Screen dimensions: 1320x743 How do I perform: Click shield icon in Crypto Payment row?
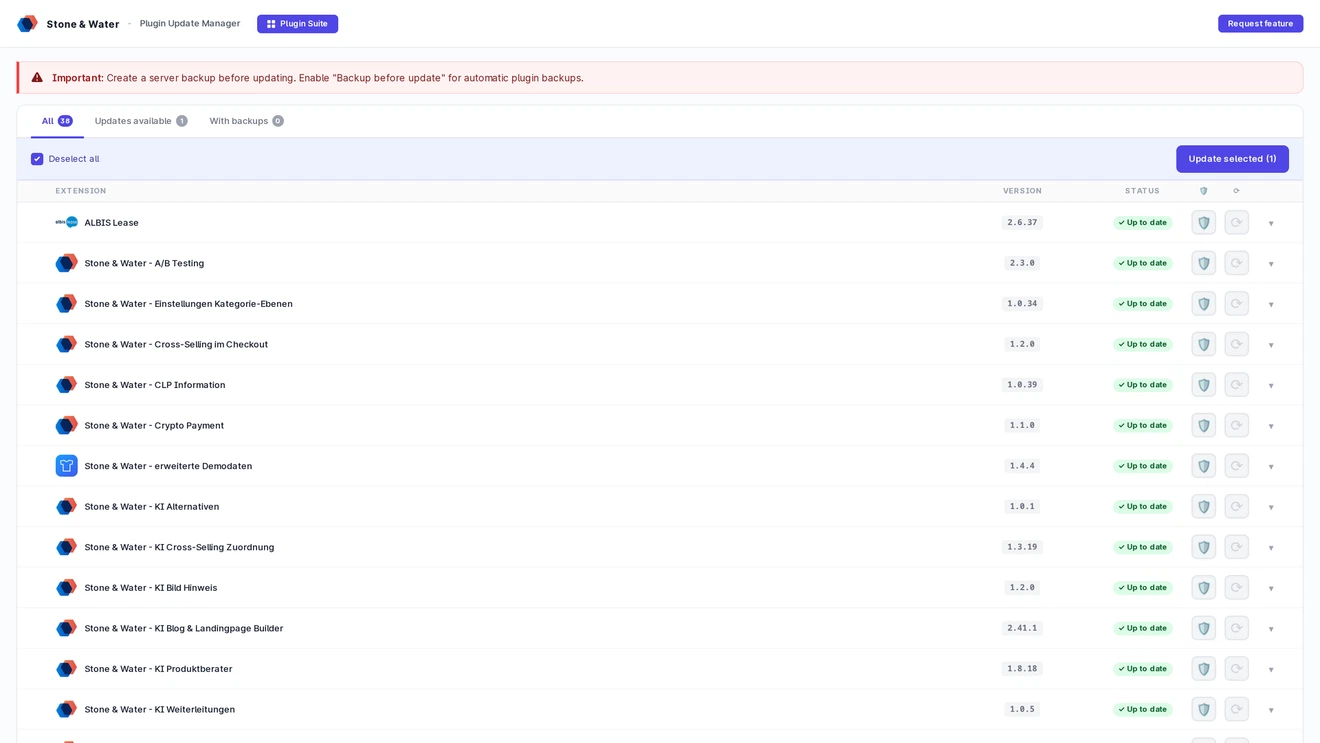pos(1204,425)
